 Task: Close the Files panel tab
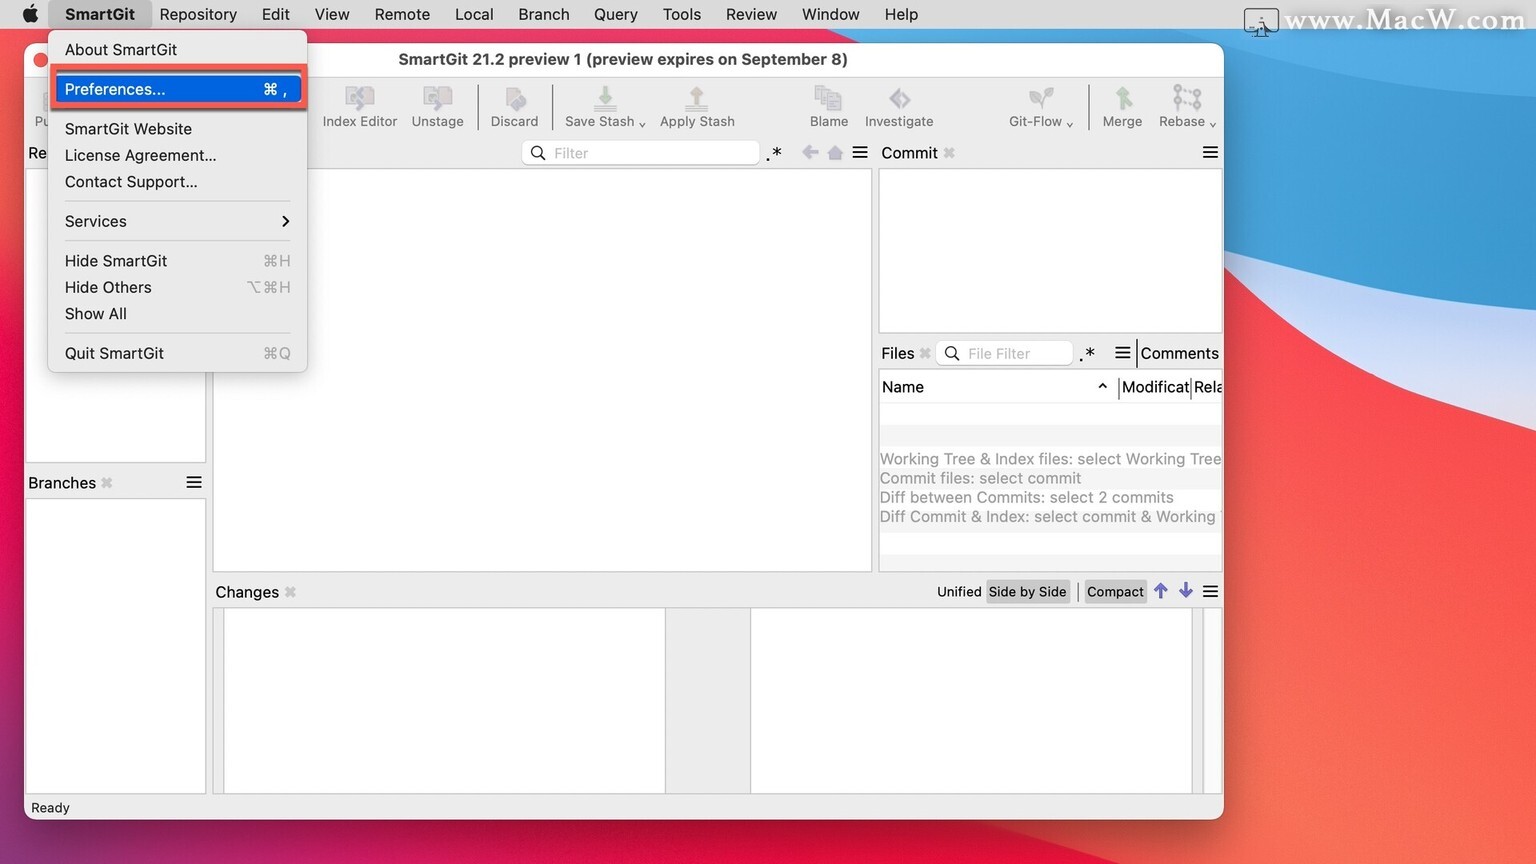[x=925, y=353]
